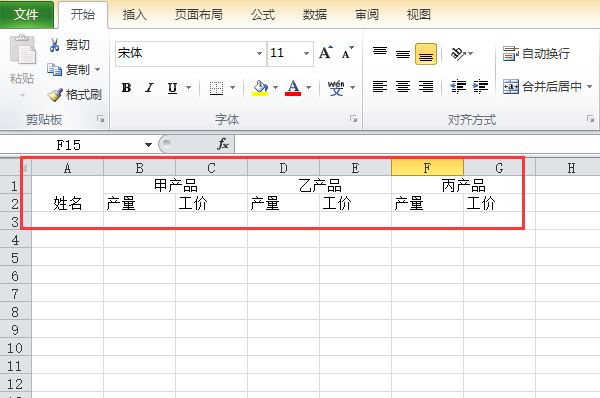600x398 pixels.
Task: Activate the 格式刷 format painter
Action: click(75, 95)
